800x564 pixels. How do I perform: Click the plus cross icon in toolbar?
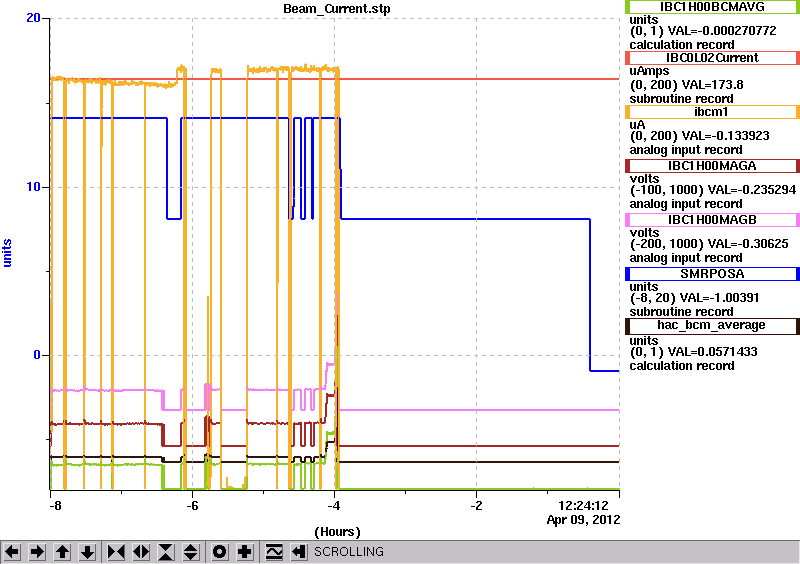point(245,552)
